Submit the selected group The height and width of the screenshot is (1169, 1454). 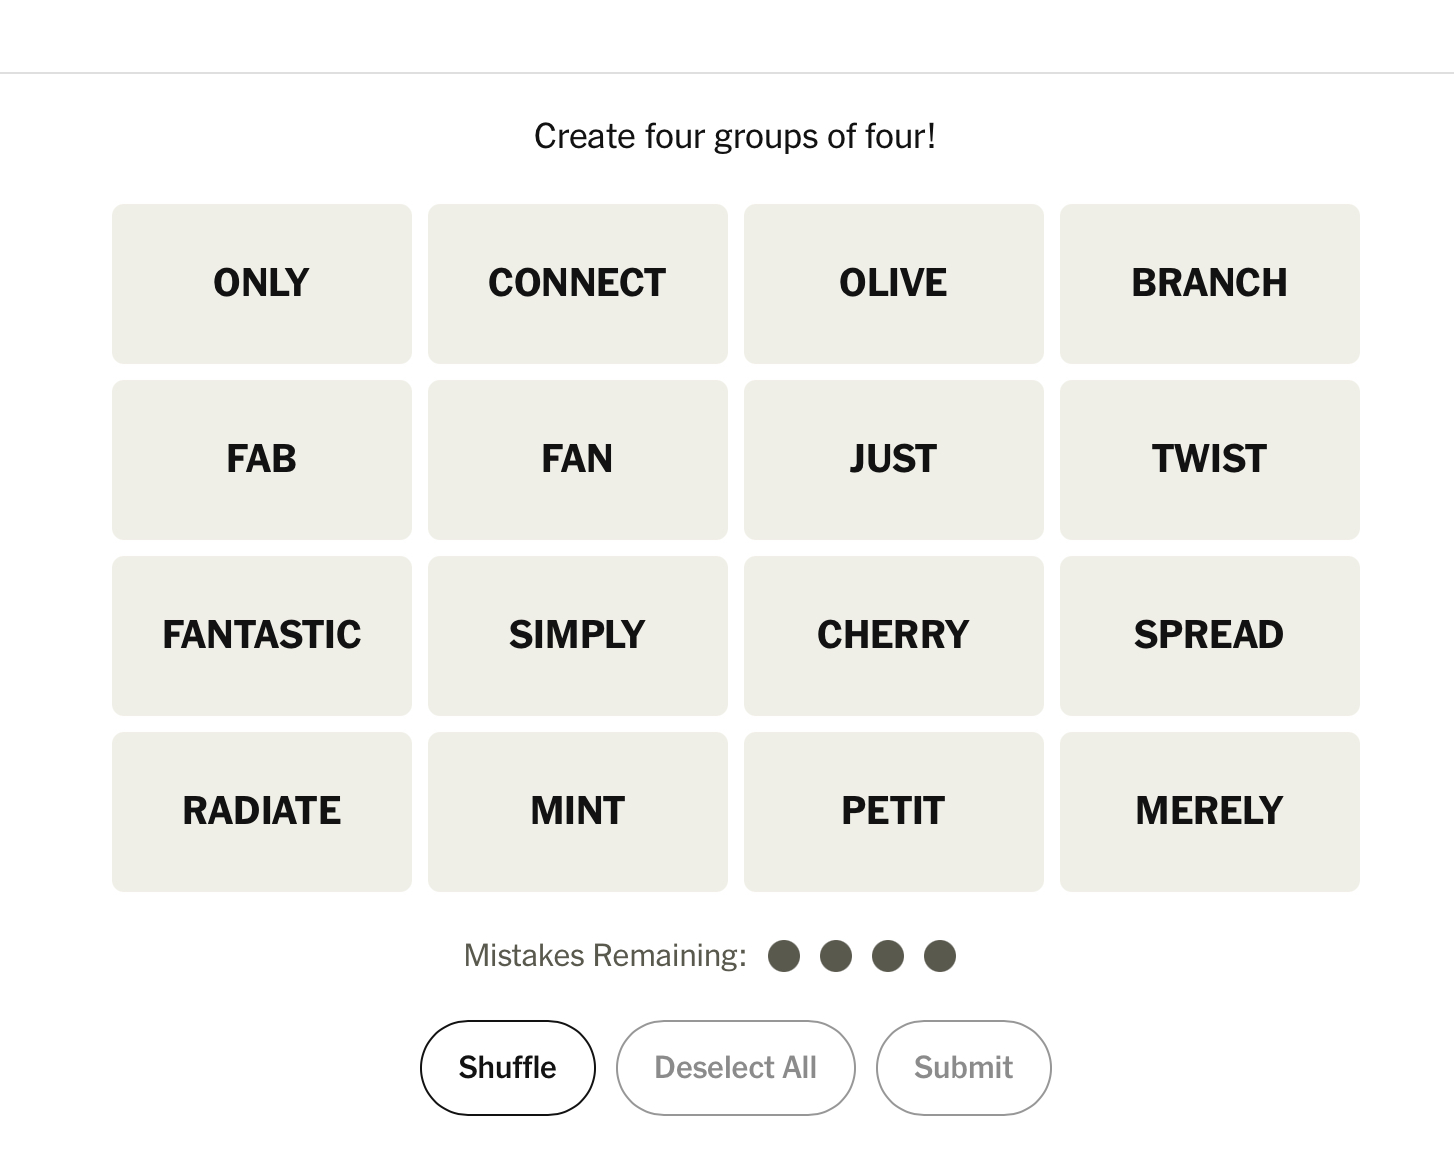[963, 1067]
